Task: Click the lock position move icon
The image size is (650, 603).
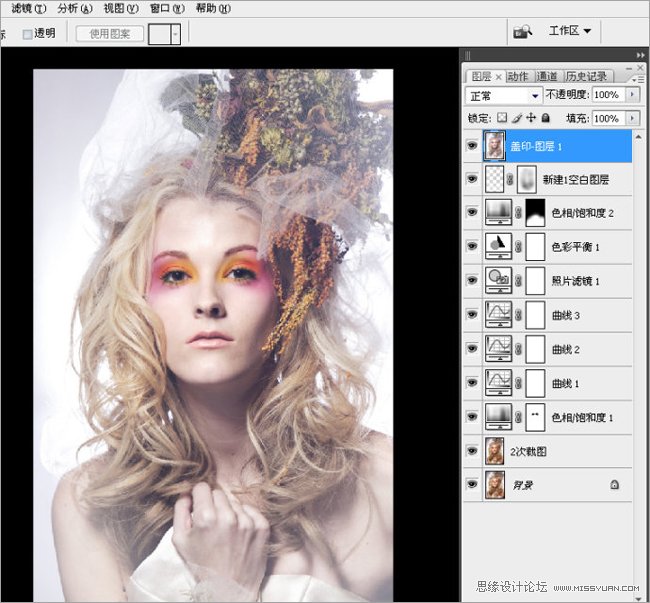Action: click(531, 118)
